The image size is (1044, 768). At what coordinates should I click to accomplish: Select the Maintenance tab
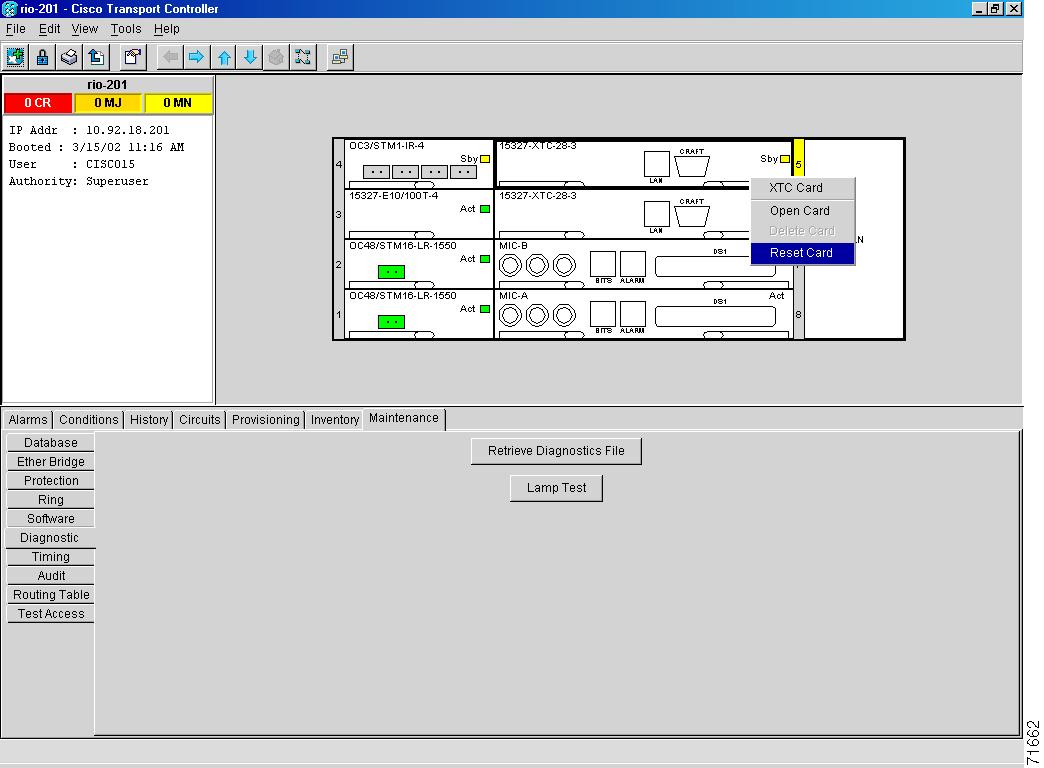coord(404,418)
